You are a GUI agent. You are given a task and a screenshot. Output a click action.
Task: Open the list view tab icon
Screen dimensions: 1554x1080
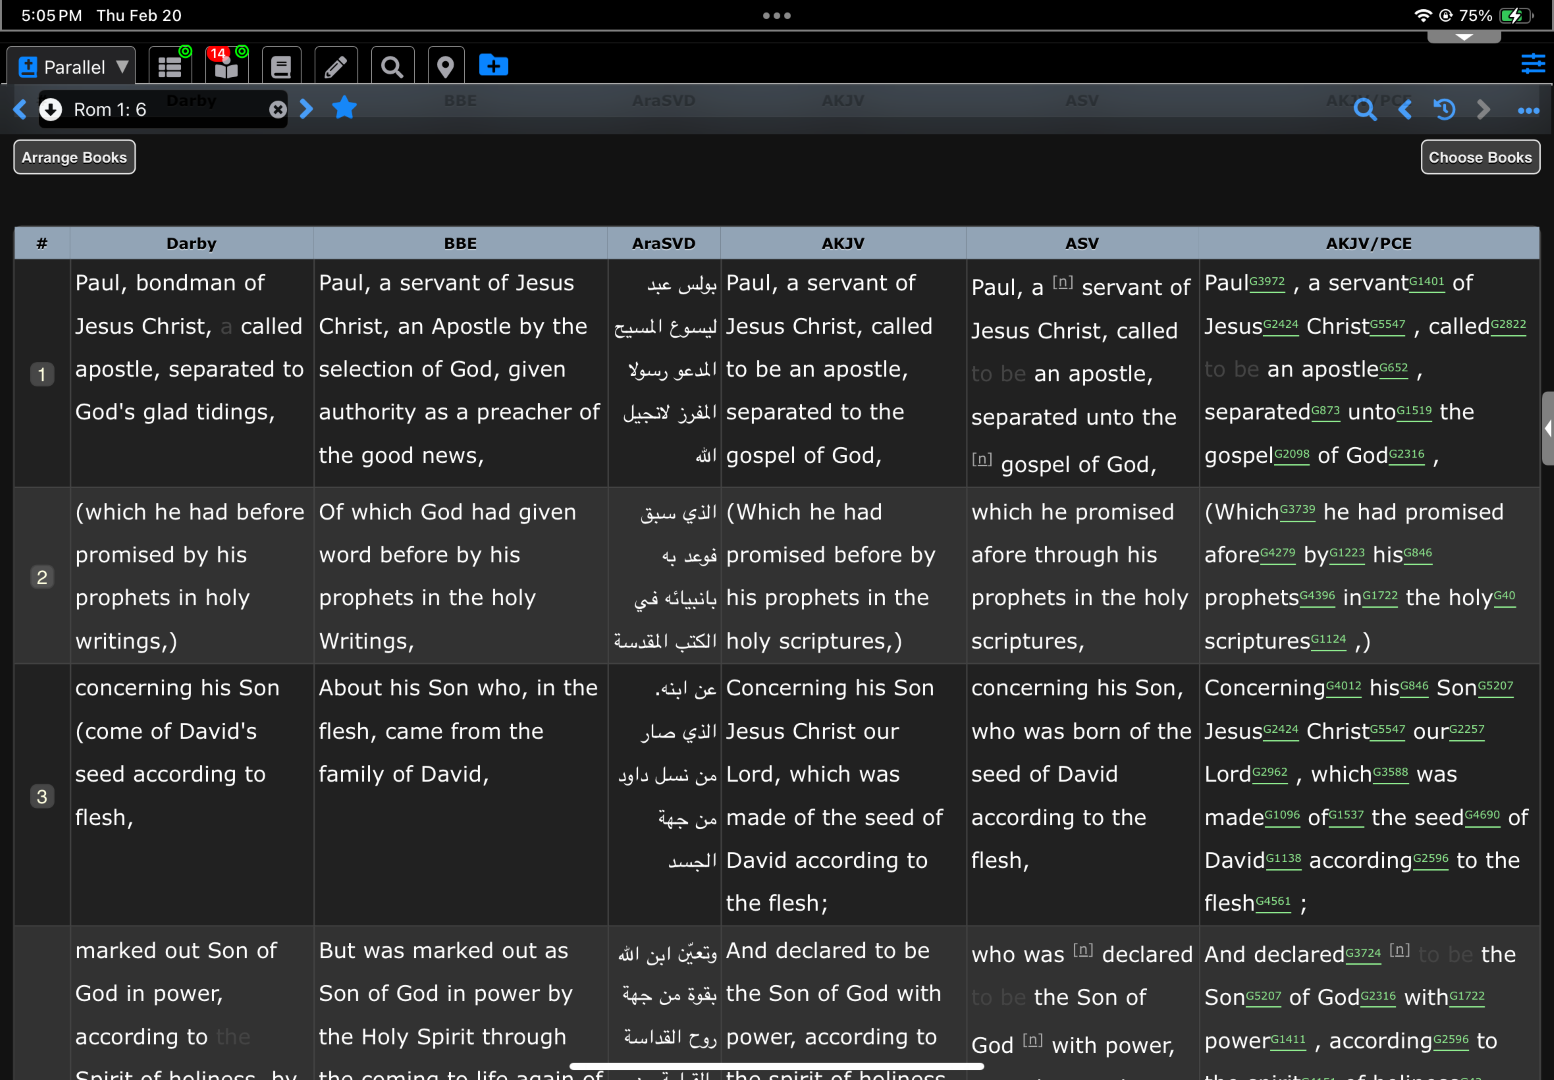[x=170, y=67]
